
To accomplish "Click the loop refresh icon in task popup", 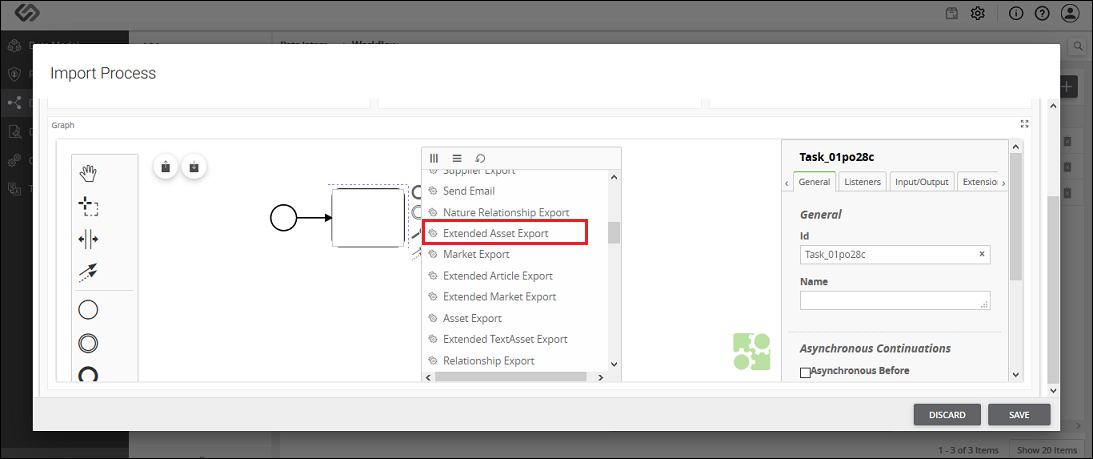I will (480, 158).
